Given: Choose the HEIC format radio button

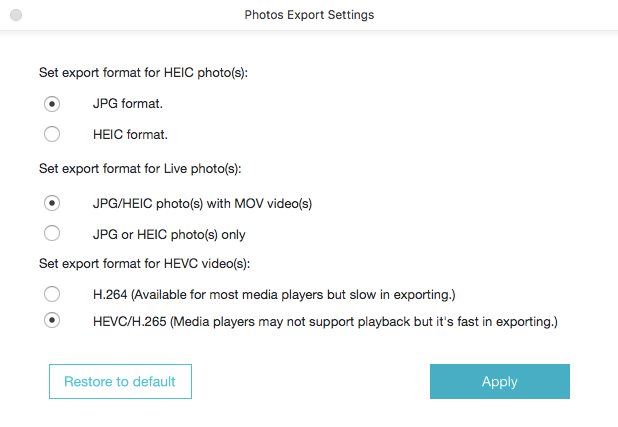Looking at the screenshot, I should coord(52,134).
